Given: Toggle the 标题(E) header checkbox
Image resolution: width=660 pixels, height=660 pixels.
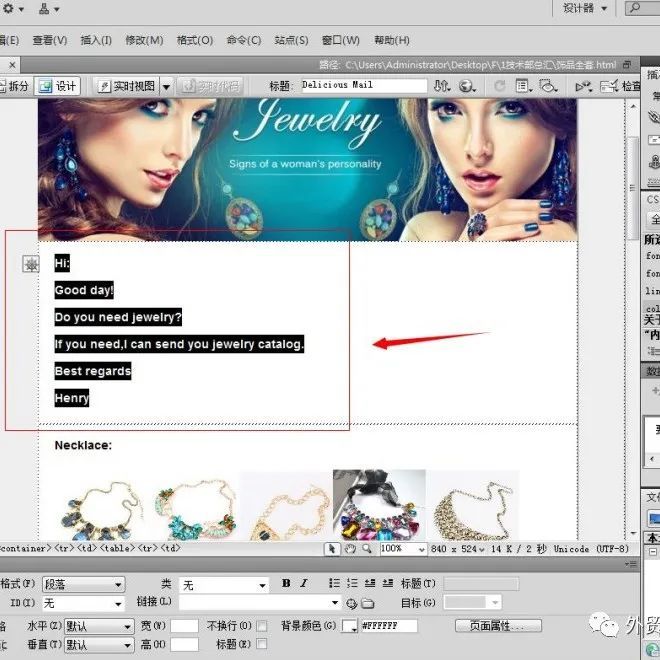Looking at the screenshot, I should (x=261, y=644).
